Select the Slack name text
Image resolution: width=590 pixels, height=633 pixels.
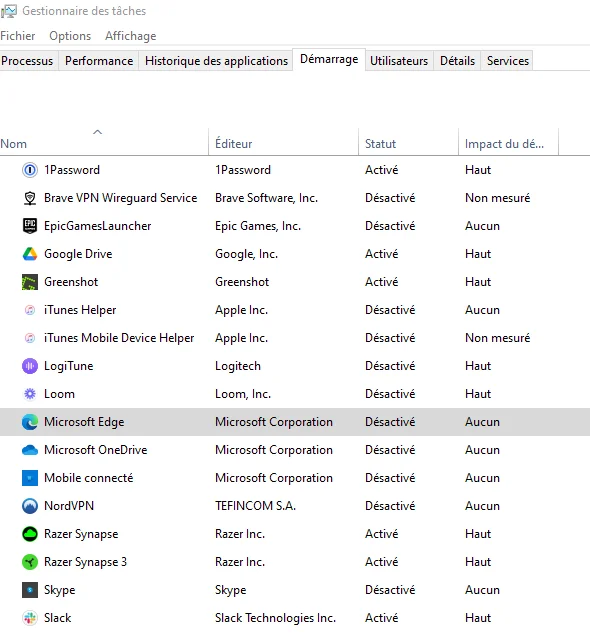(57, 618)
